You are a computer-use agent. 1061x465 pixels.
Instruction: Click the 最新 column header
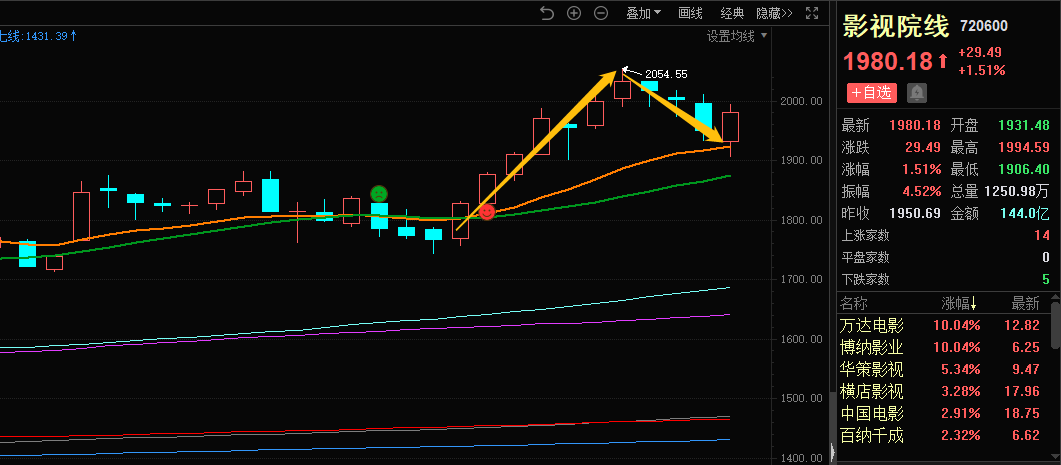click(1025, 303)
